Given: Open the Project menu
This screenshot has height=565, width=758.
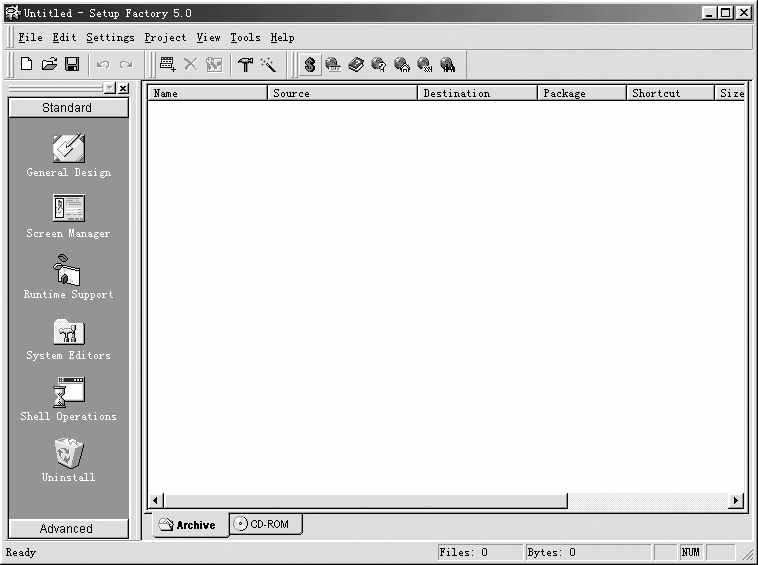Looking at the screenshot, I should click(x=165, y=38).
